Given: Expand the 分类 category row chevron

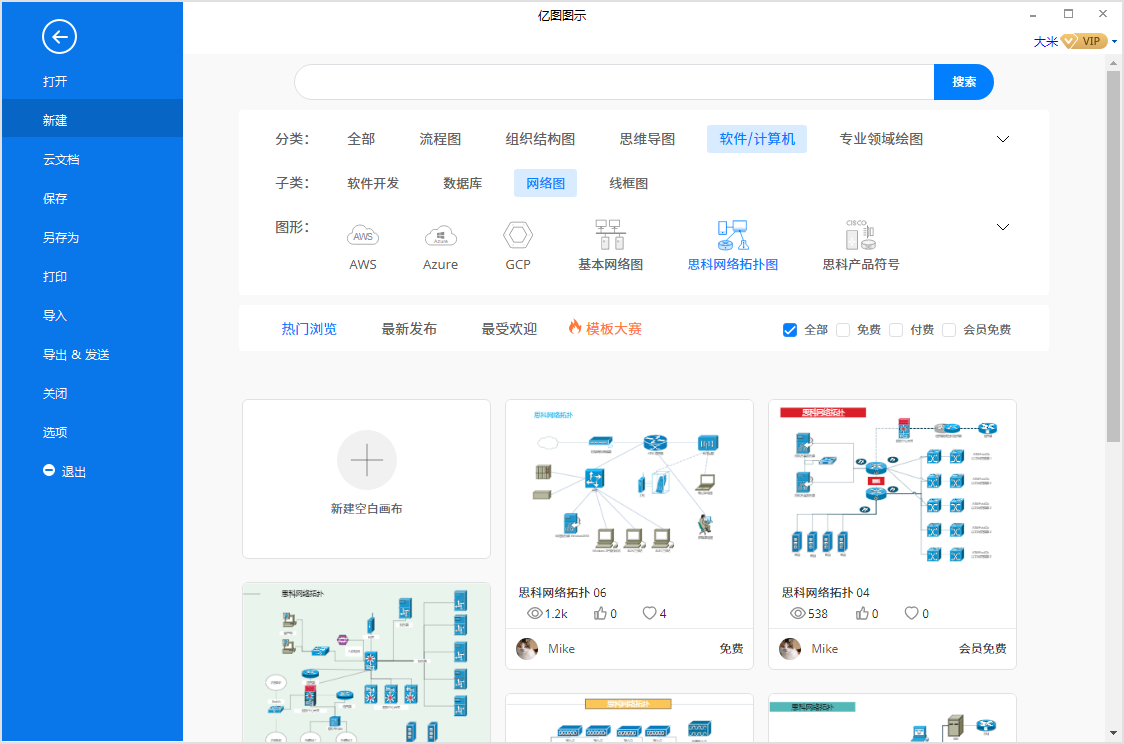Looking at the screenshot, I should [1003, 139].
